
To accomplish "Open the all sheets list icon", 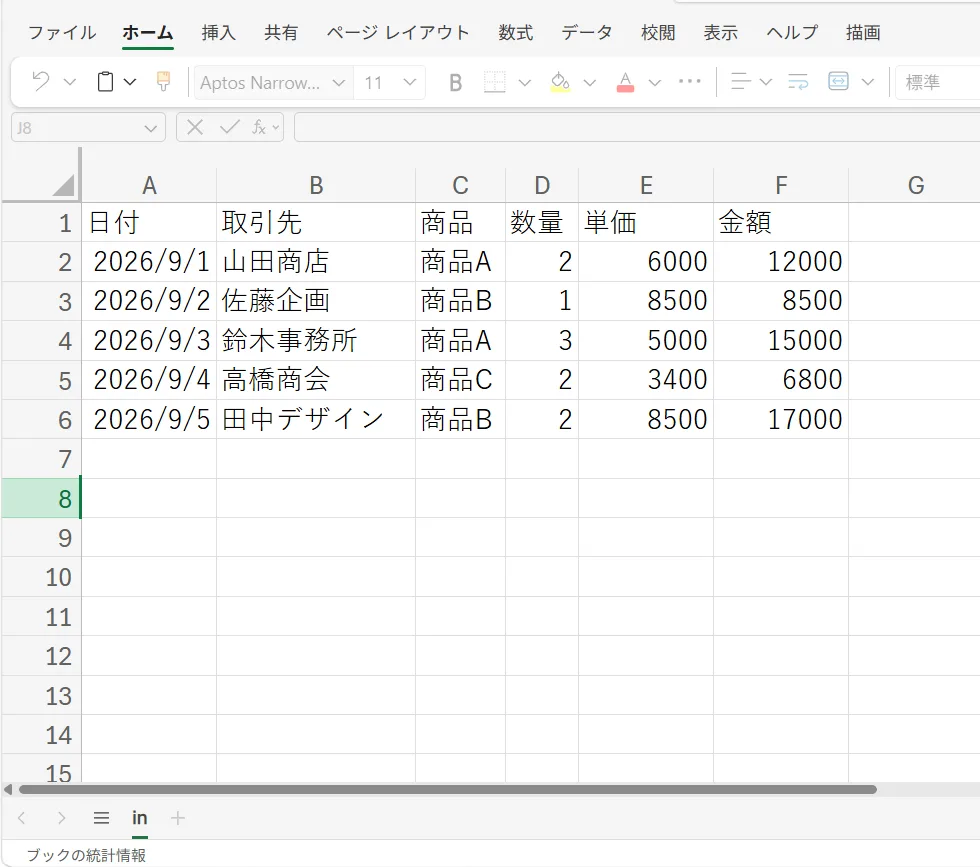I will pos(101,818).
